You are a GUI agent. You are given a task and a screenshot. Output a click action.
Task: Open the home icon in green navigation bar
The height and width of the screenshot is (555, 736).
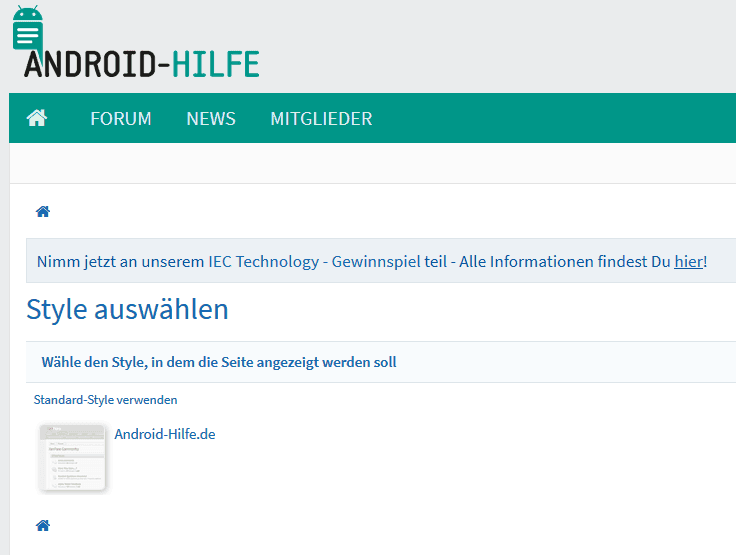point(37,118)
